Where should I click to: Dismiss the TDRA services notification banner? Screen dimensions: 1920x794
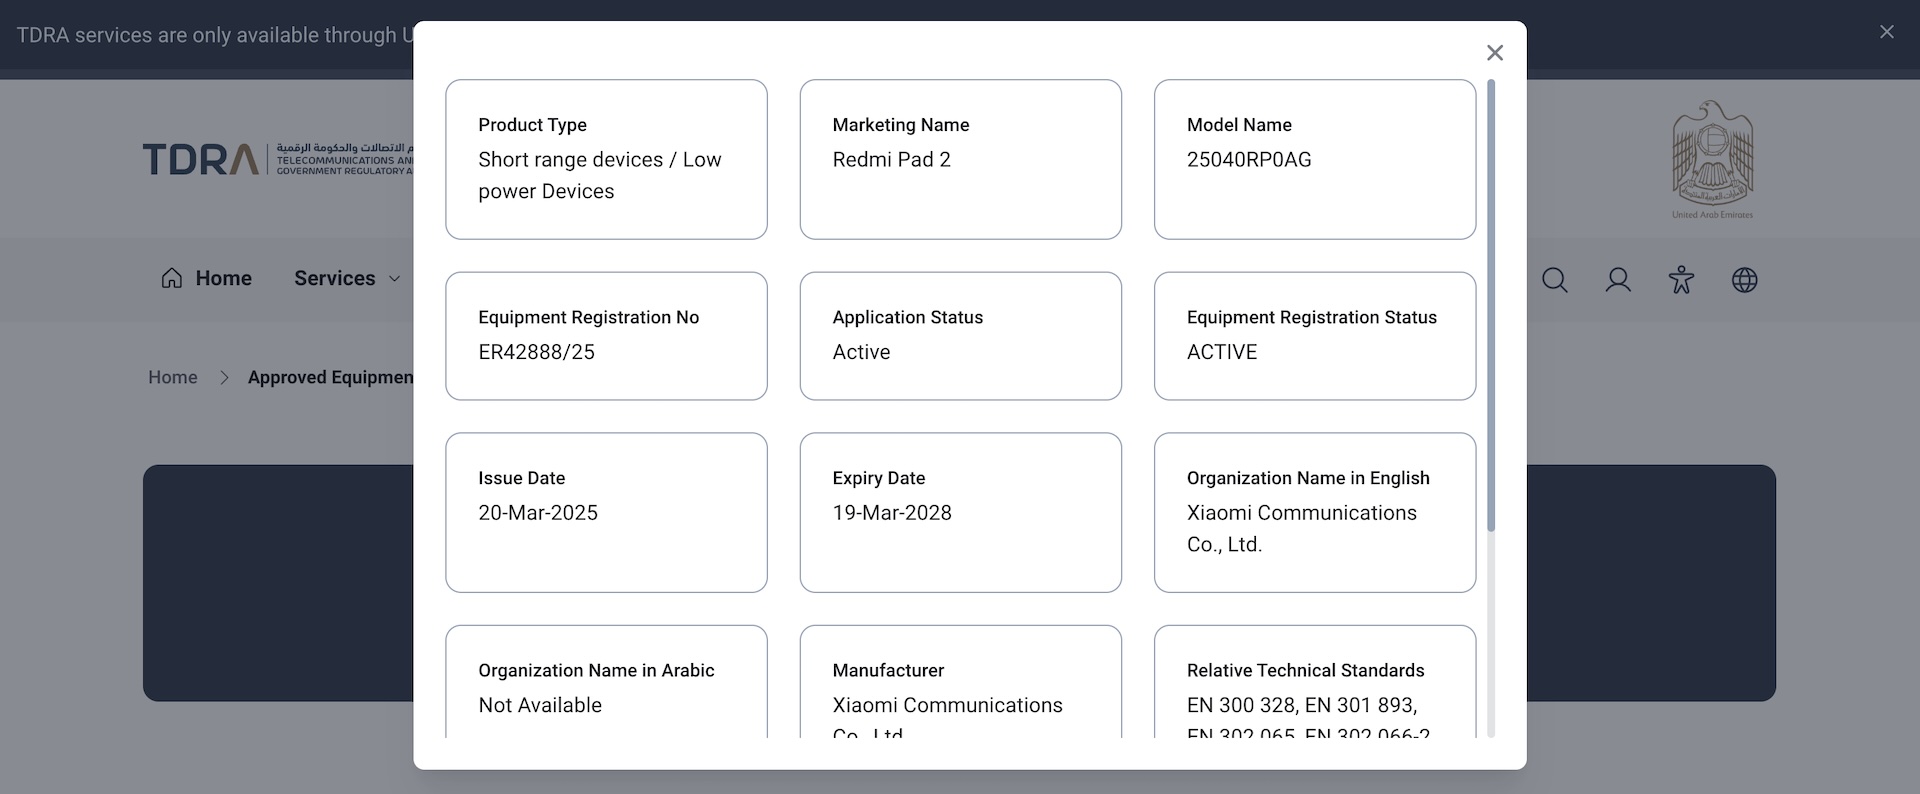[x=1887, y=32]
